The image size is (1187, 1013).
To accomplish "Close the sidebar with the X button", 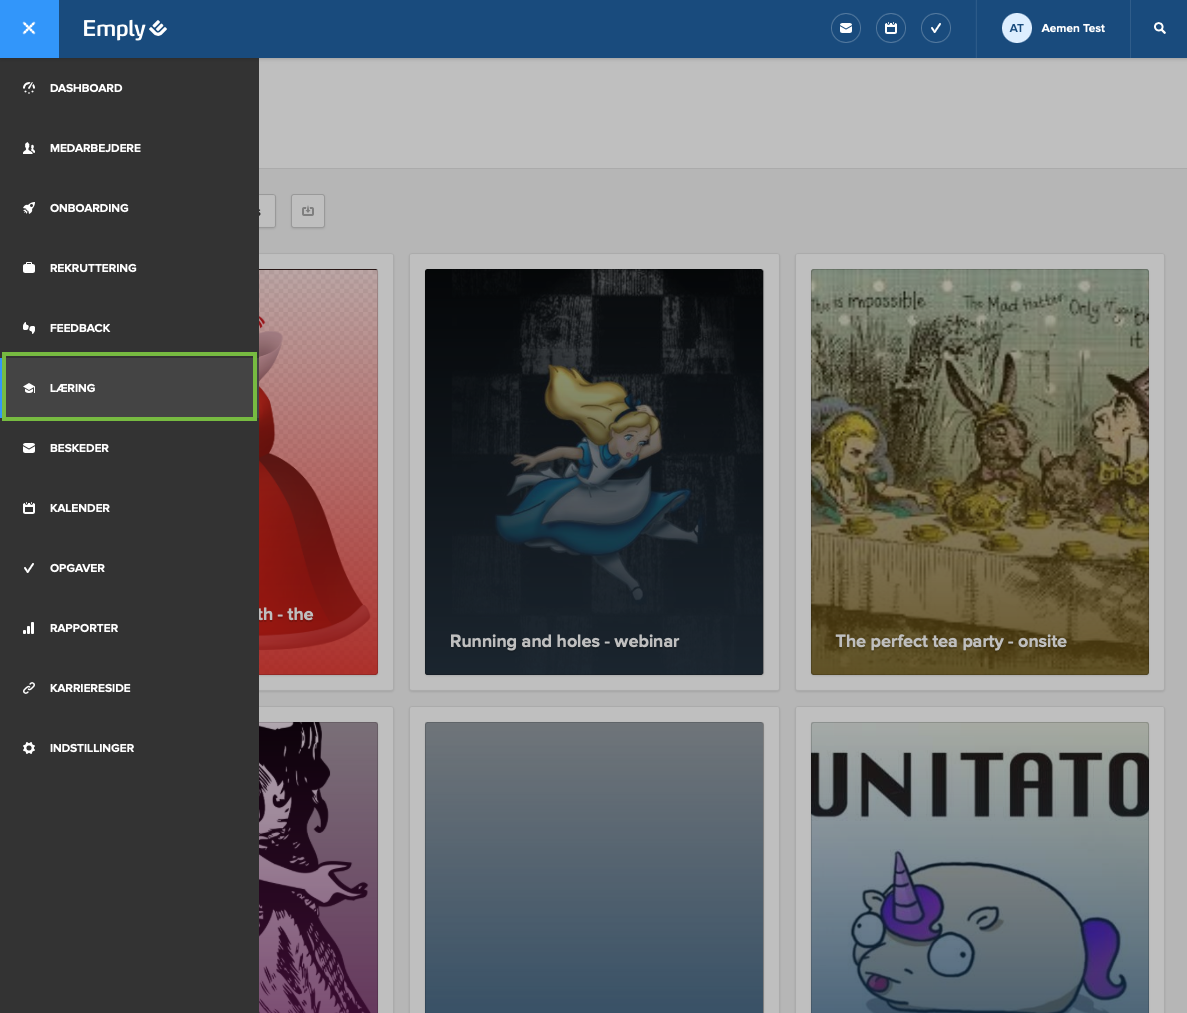I will pos(29,28).
